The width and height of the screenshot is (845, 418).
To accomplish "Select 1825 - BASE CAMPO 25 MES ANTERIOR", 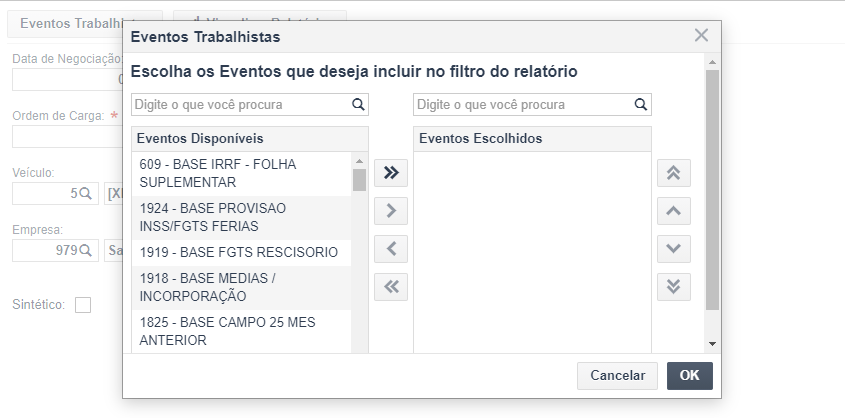I will pos(241,332).
